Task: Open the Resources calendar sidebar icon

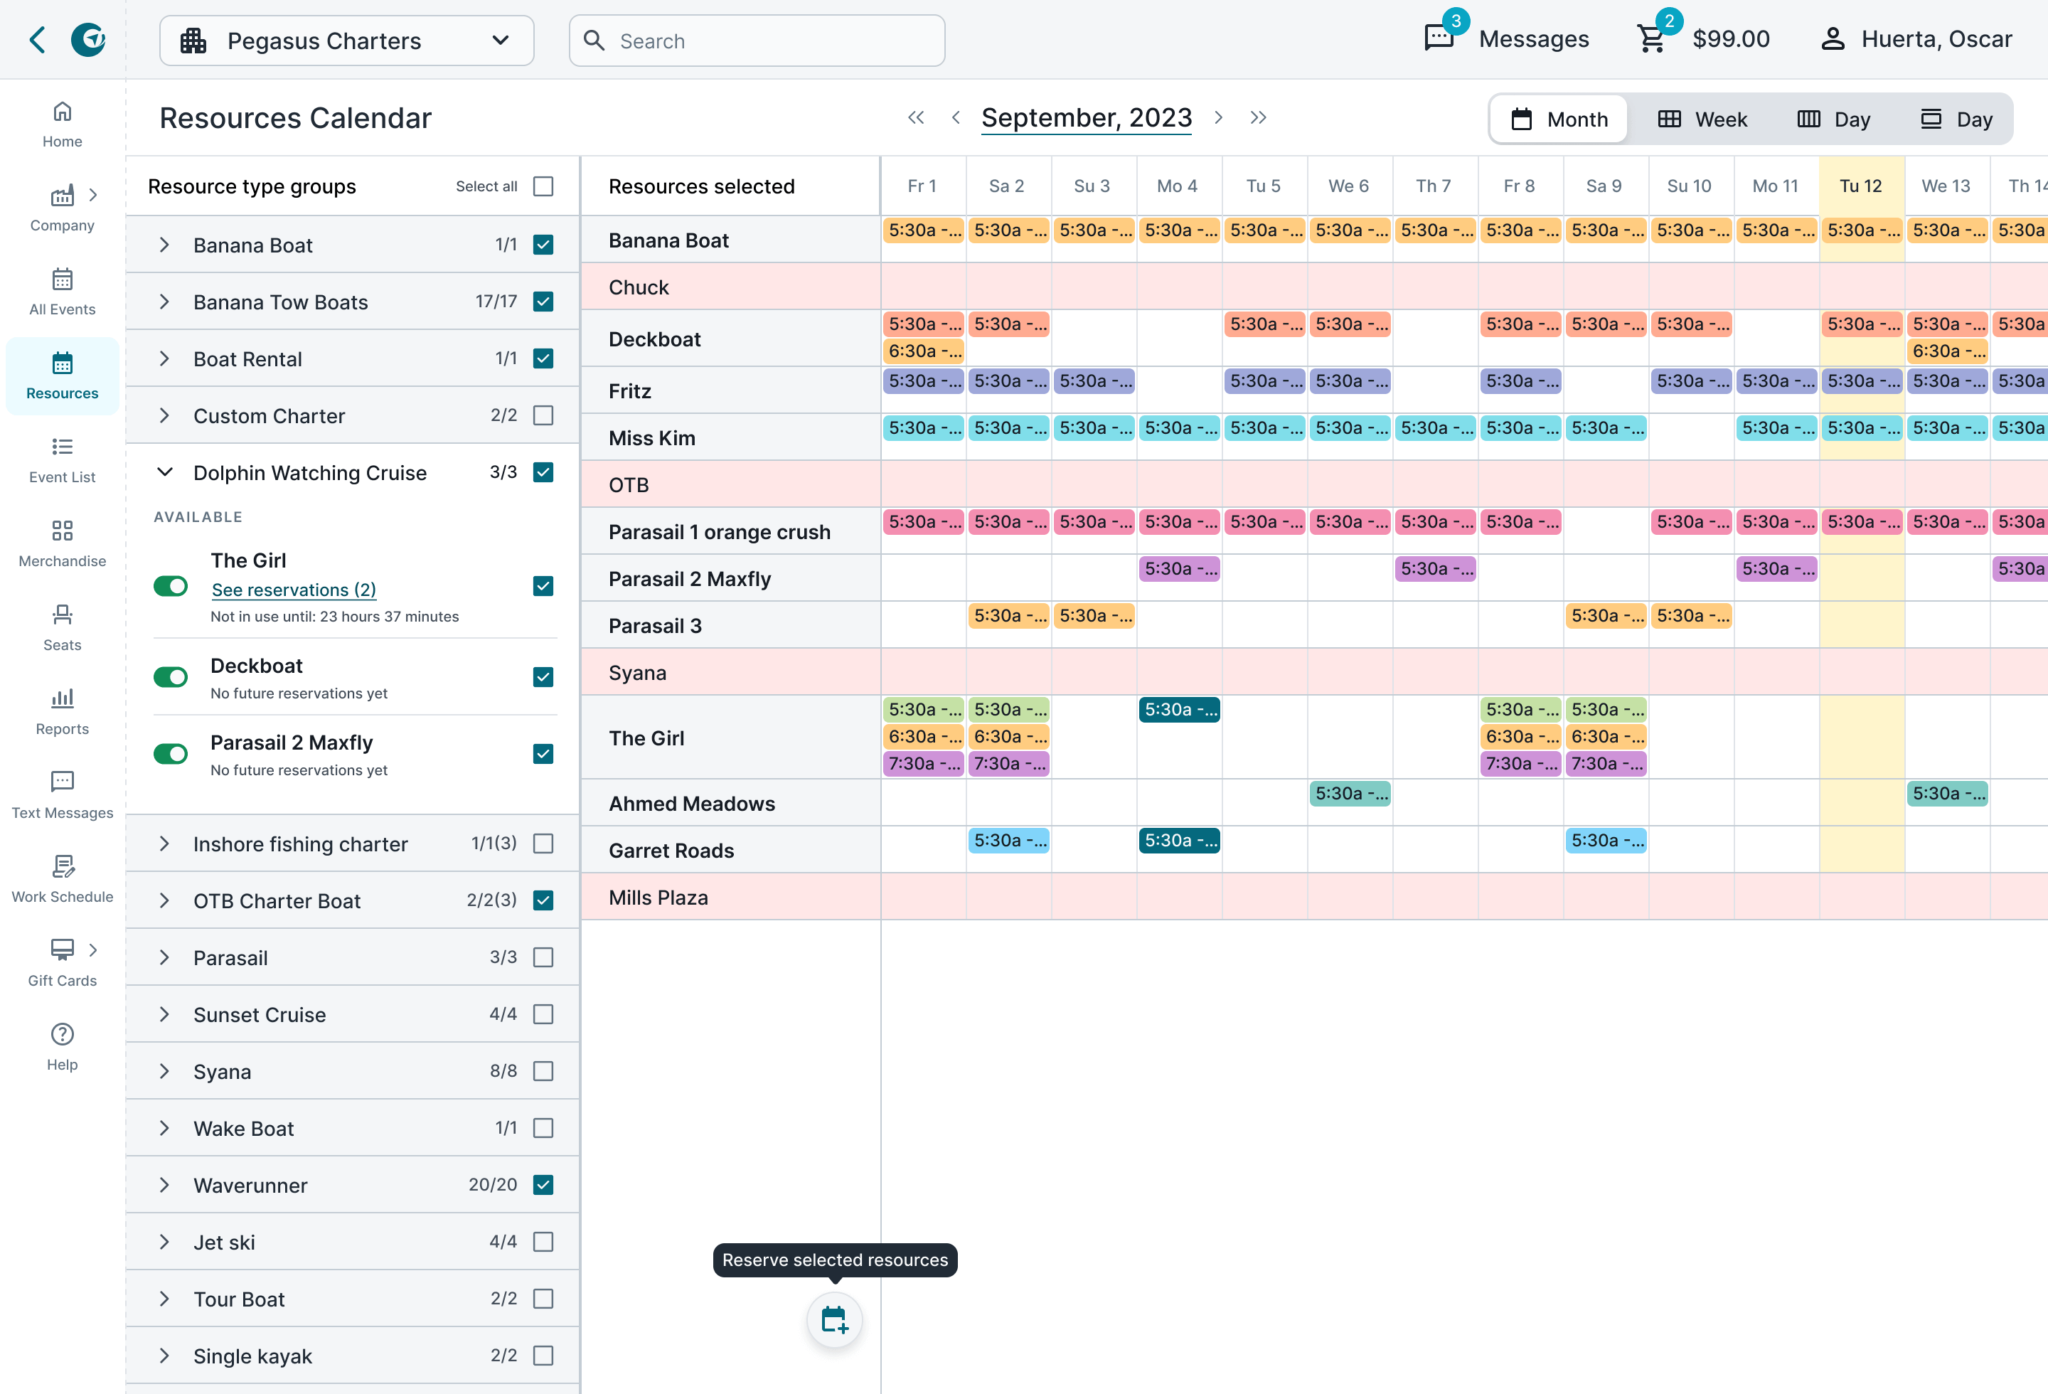Action: coord(61,375)
